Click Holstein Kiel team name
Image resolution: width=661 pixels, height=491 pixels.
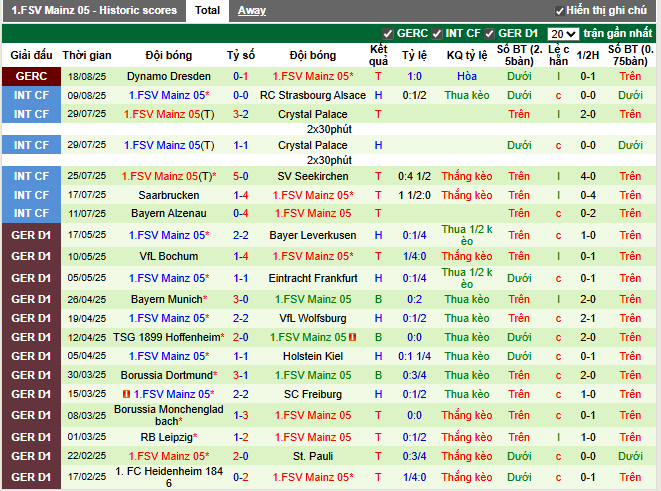(x=313, y=356)
